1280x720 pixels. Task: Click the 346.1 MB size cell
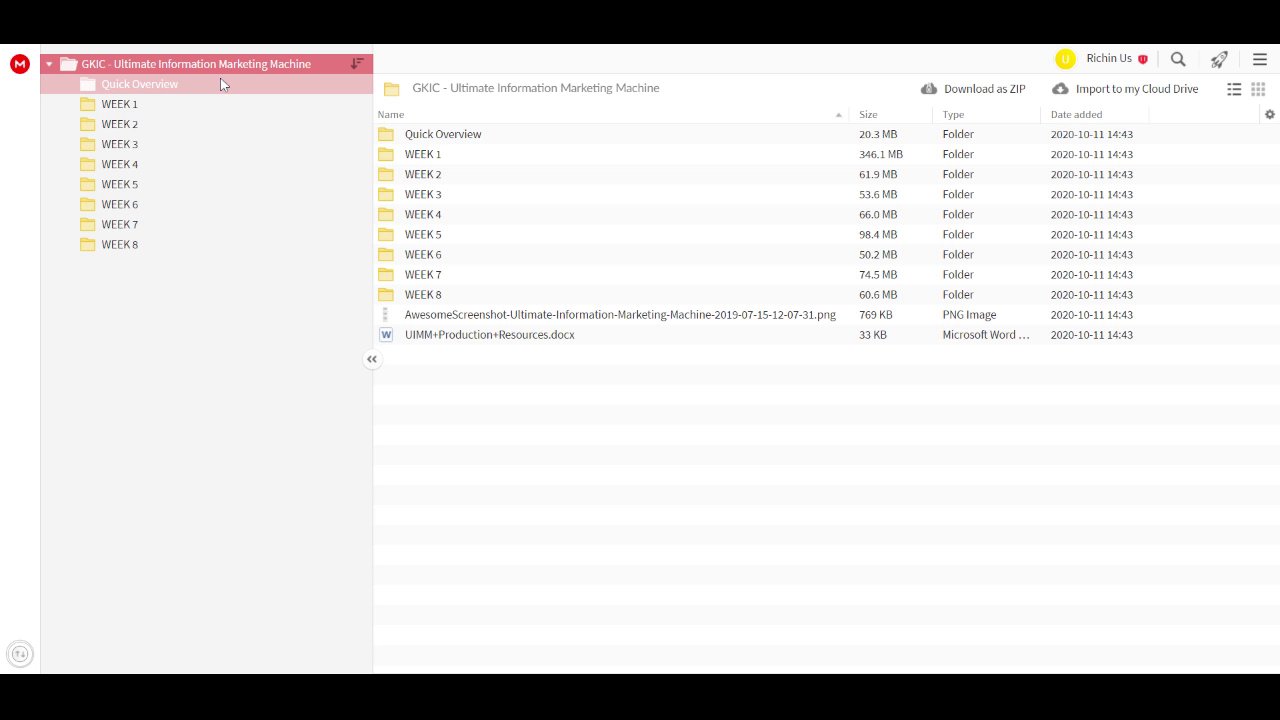[x=880, y=154]
